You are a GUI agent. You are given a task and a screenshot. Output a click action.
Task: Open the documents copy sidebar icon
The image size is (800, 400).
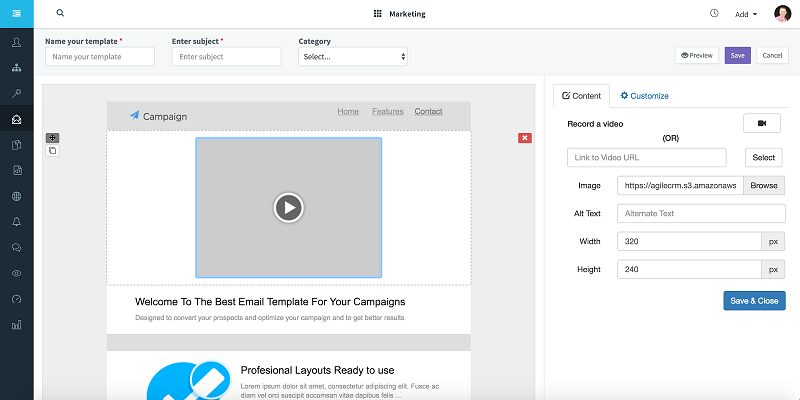tap(16, 145)
